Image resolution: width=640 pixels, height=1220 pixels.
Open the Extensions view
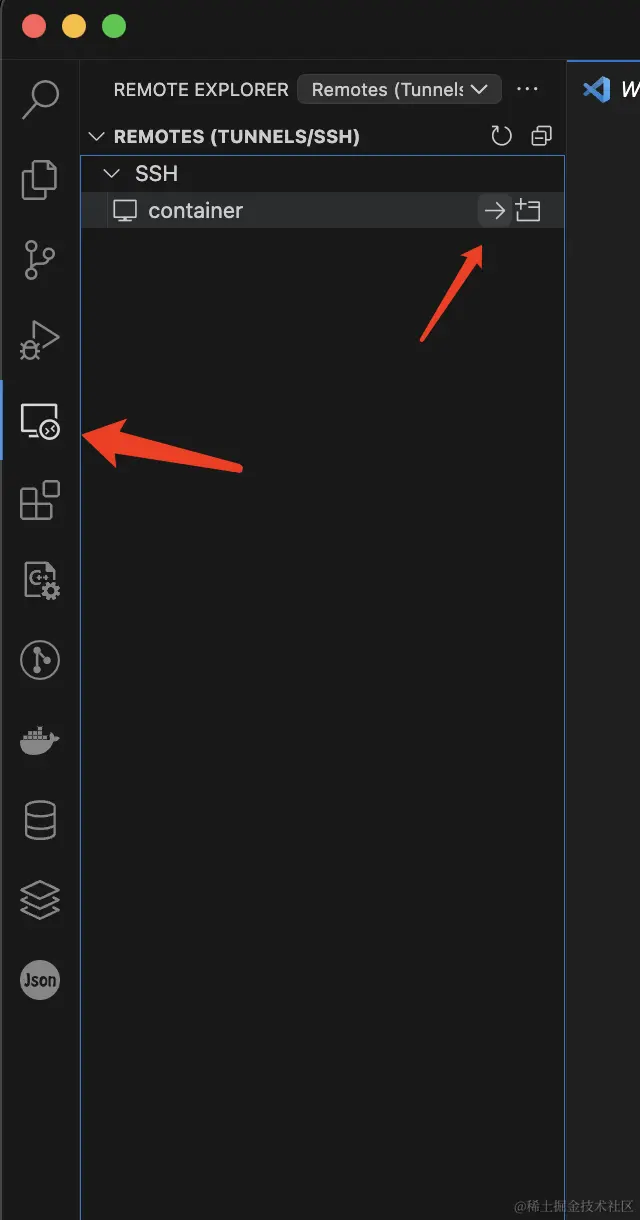tap(40, 500)
